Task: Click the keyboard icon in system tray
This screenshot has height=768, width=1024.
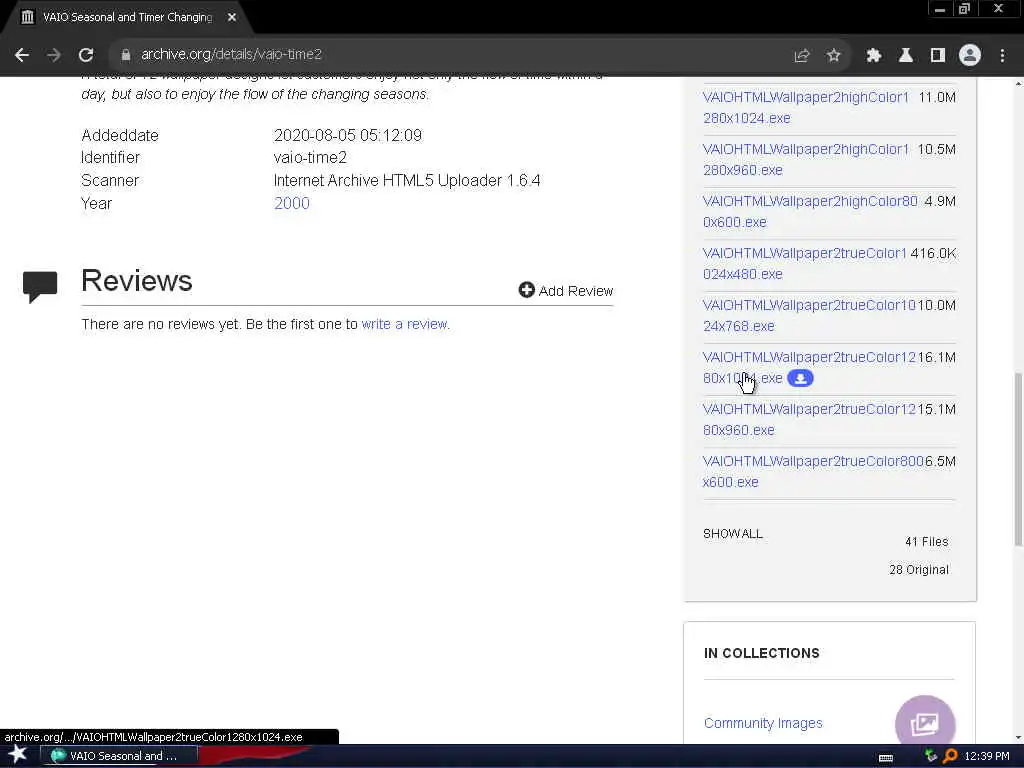Action: point(886,757)
